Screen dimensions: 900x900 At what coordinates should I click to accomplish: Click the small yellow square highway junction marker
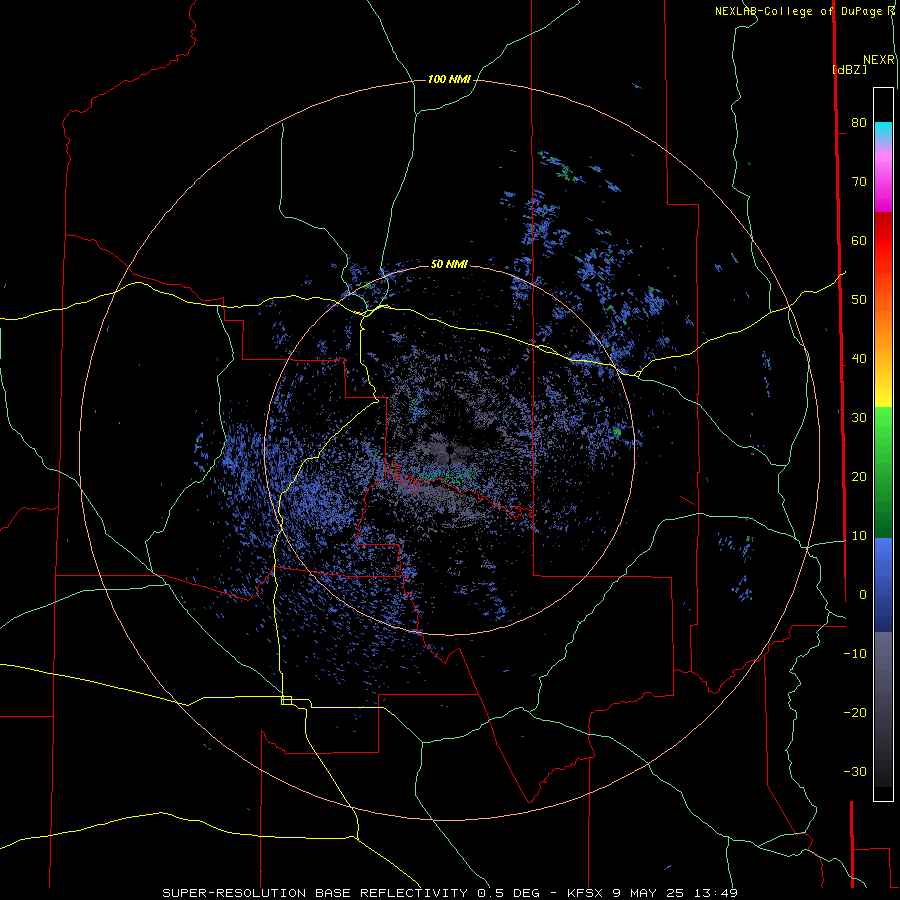(286, 700)
